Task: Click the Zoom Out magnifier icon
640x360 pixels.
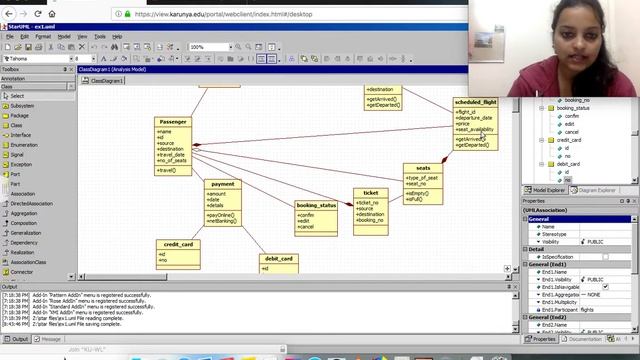Action: [248, 47]
